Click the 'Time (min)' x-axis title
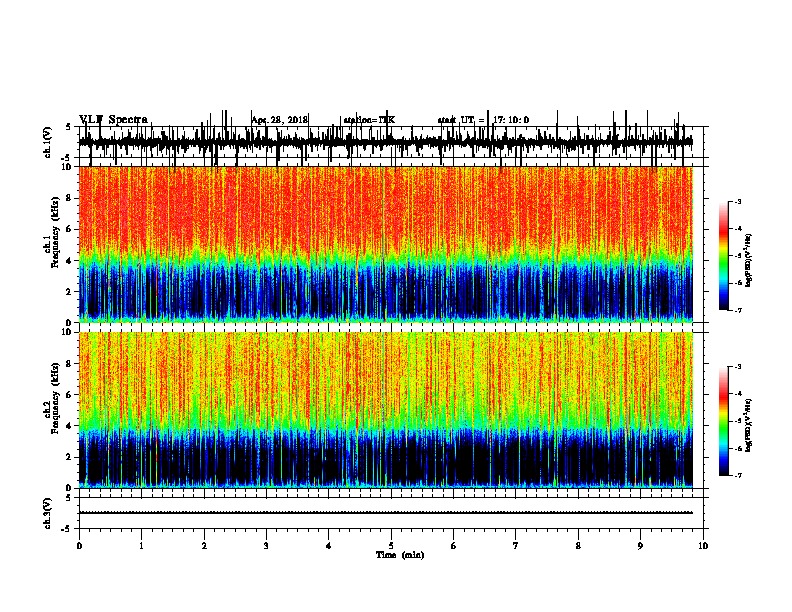The image size is (792, 612). point(400,555)
